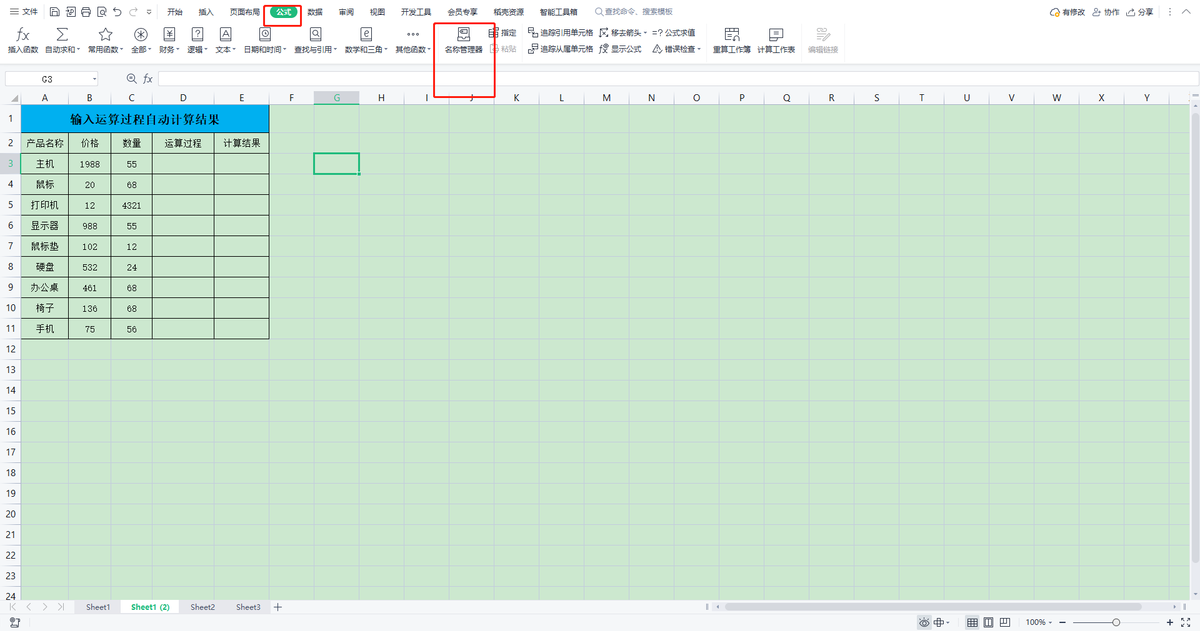Expand the Remove Arrows (移去箭头) dropdown
1200x631 pixels.
[646, 33]
